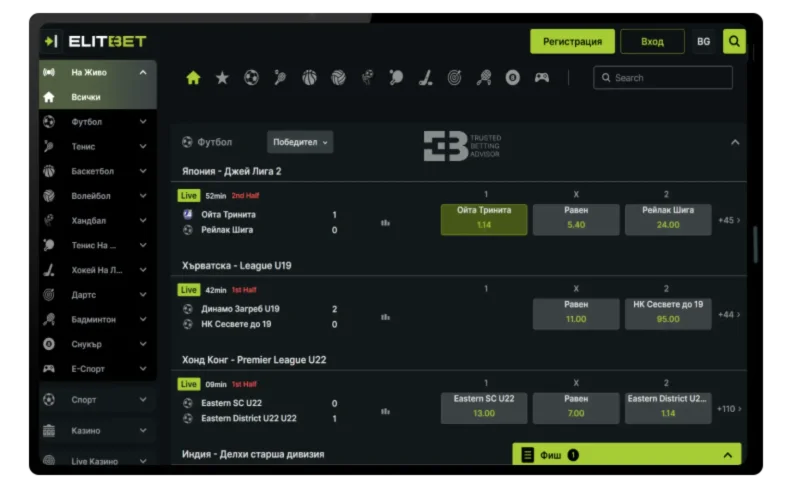
Task: Select Eastern SC U22 odds 13.00
Action: coord(484,406)
